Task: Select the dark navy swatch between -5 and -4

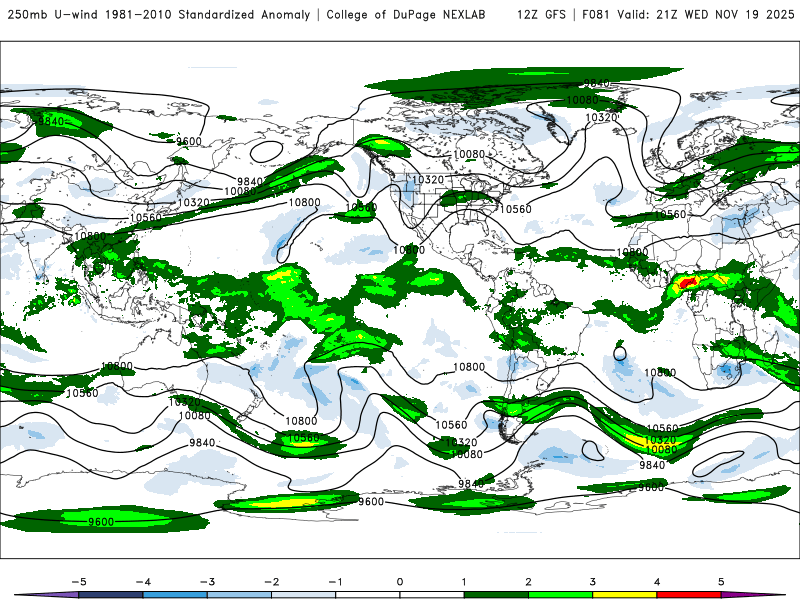Action: pos(111,595)
